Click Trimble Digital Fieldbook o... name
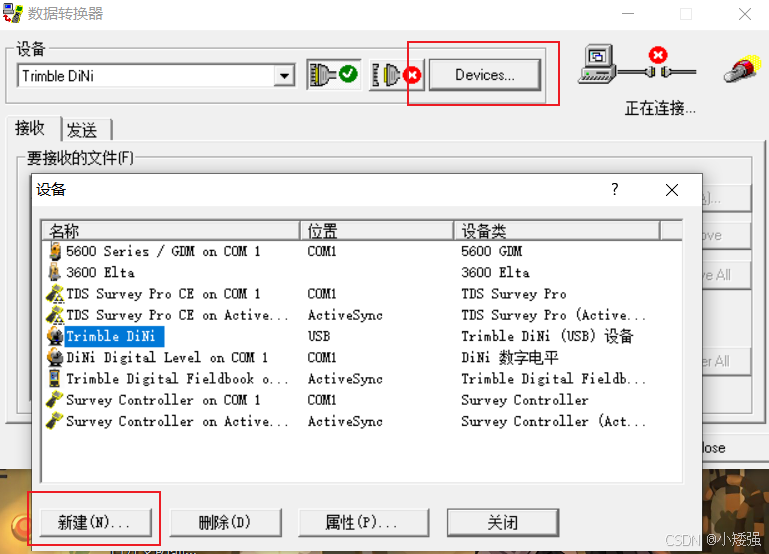This screenshot has height=554, width=769. (x=177, y=379)
